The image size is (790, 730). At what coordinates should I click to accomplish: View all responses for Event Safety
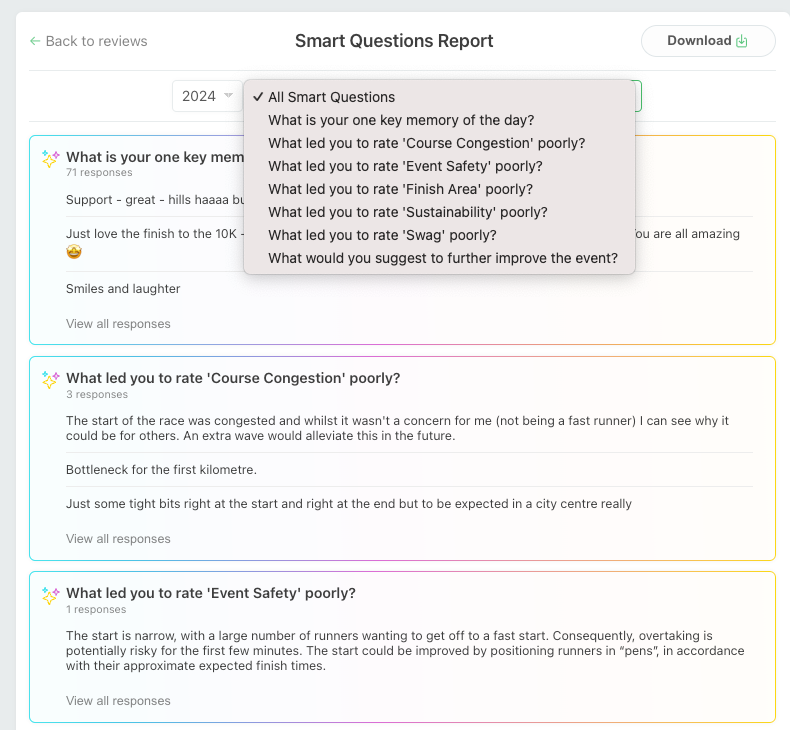coord(118,701)
